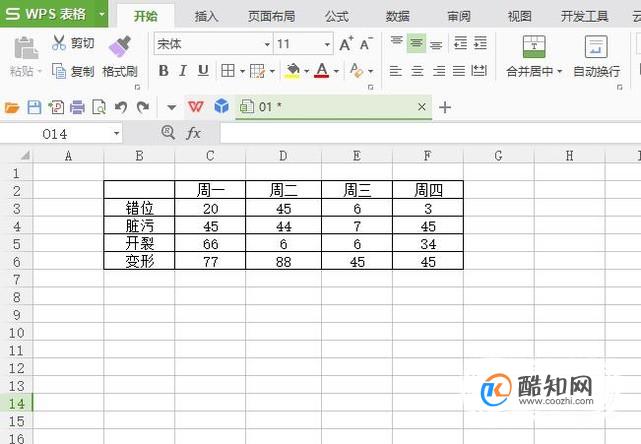This screenshot has height=444, width=641.
Task: Align text left
Action: click(395, 71)
